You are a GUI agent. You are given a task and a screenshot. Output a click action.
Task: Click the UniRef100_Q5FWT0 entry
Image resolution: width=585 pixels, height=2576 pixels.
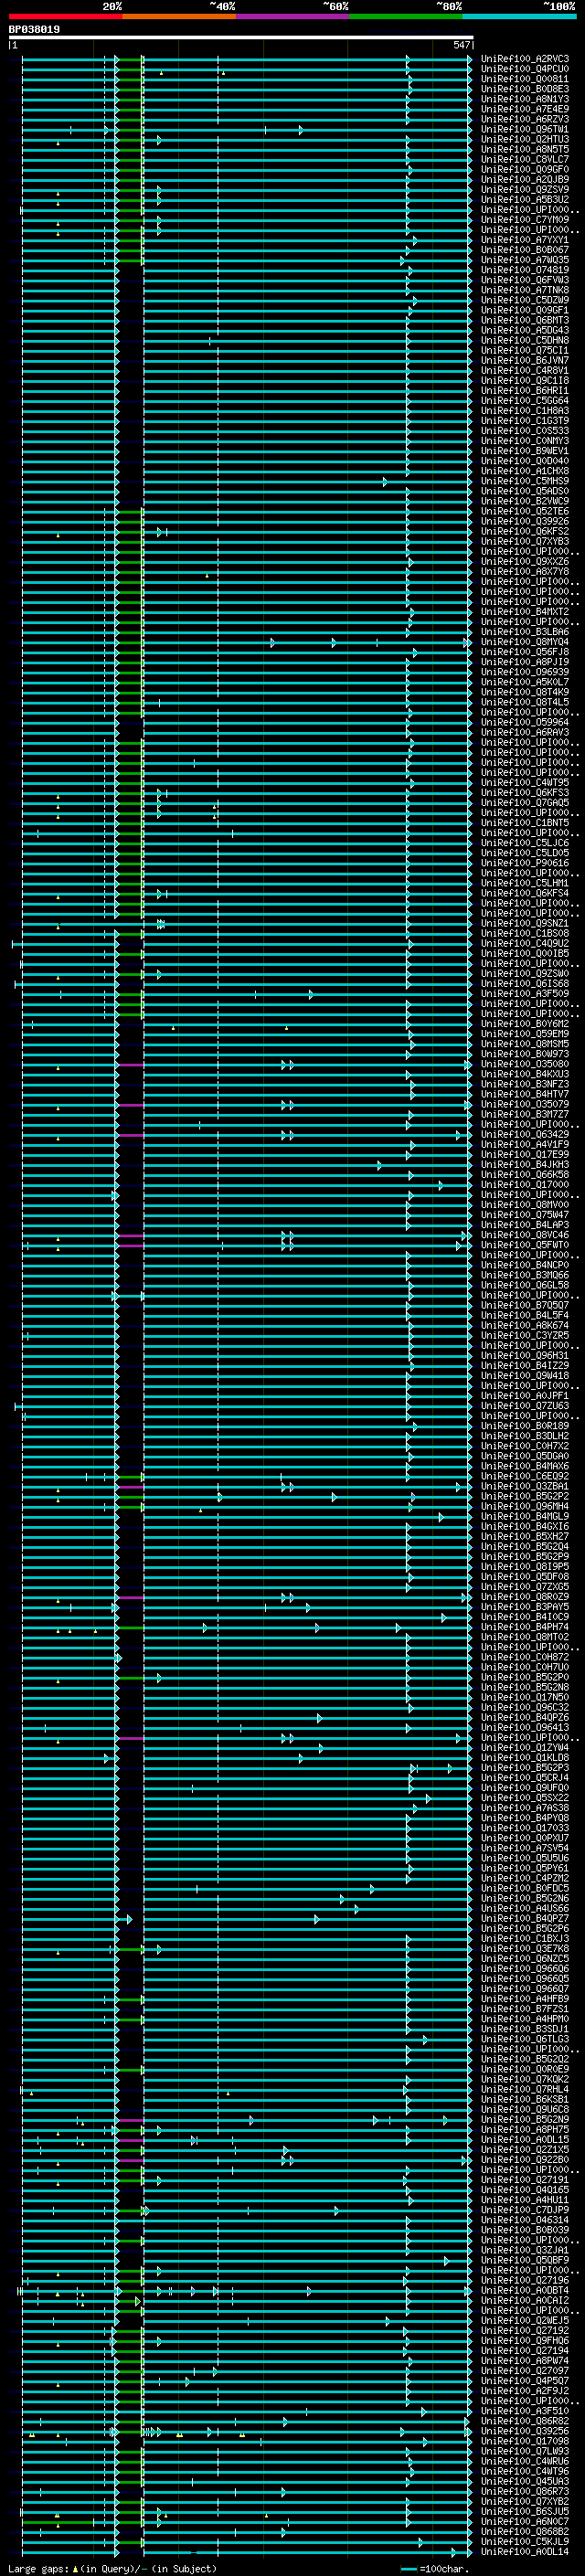tap(524, 1245)
